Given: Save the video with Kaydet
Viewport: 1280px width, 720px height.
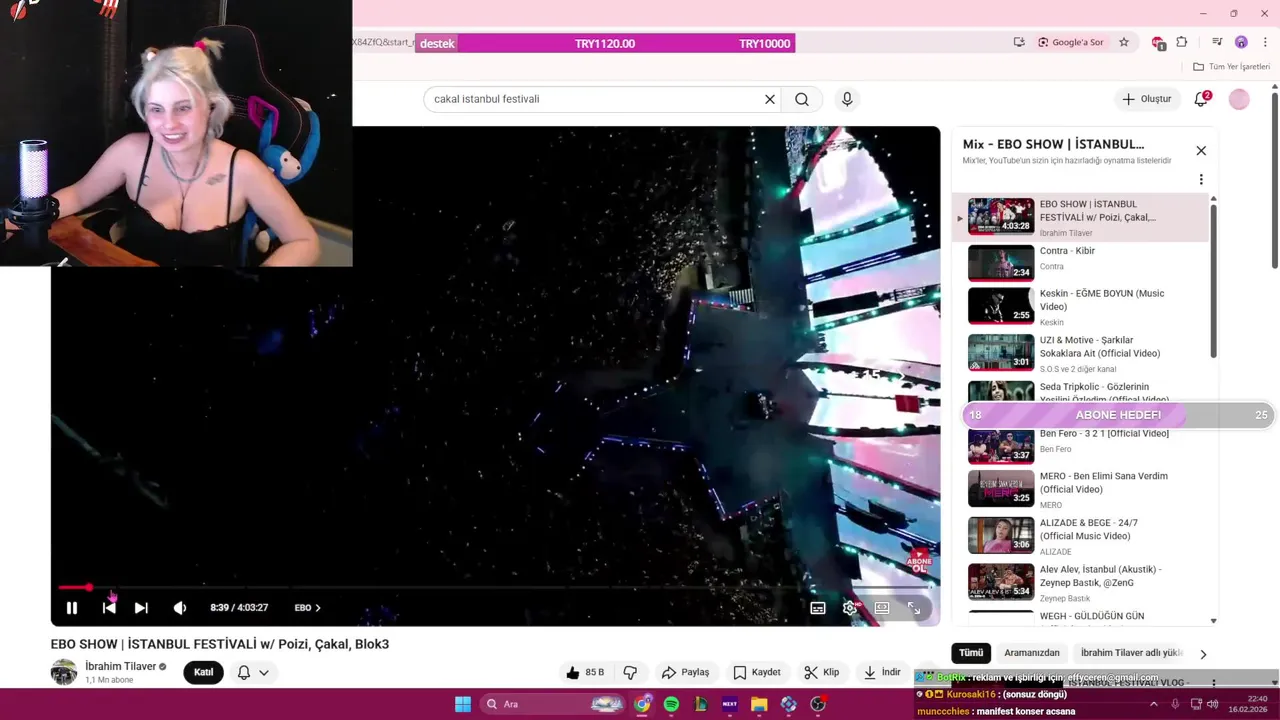Looking at the screenshot, I should (756, 672).
